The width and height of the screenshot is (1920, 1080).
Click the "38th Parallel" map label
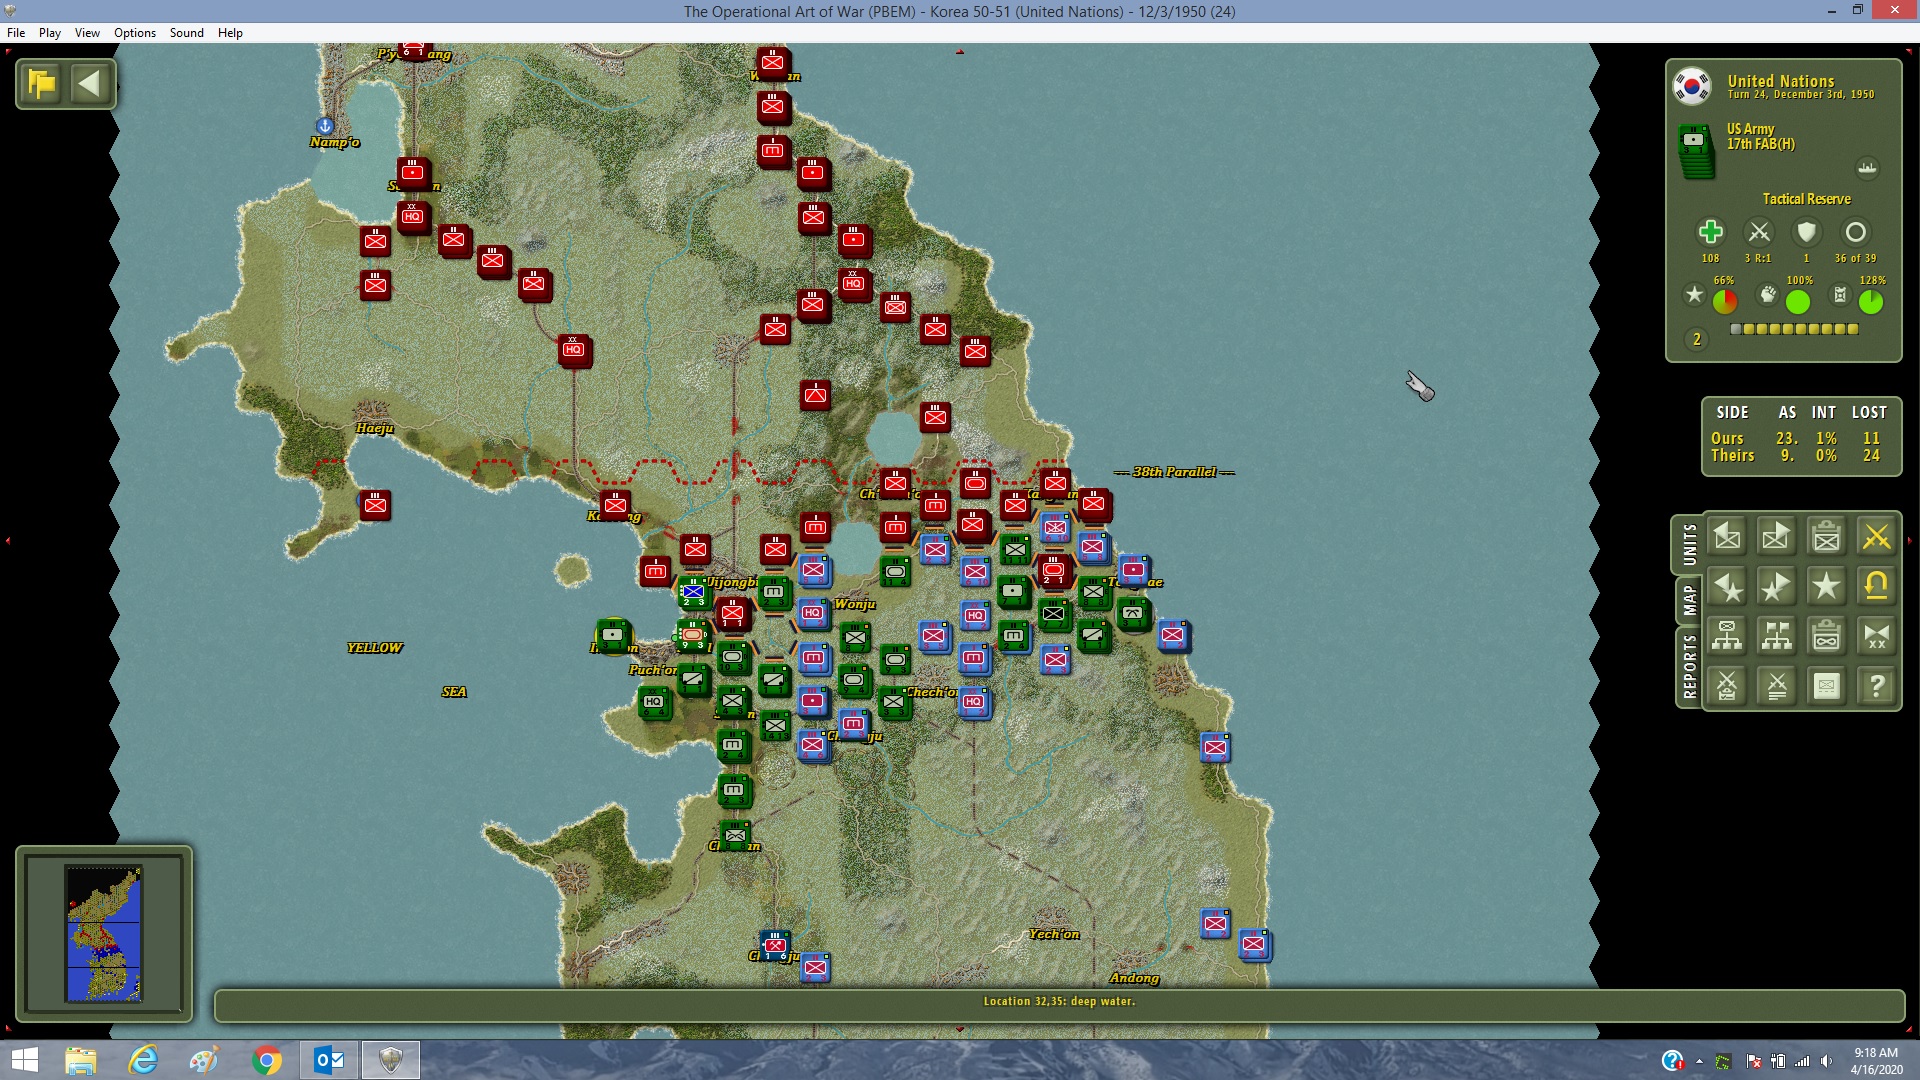point(1174,472)
